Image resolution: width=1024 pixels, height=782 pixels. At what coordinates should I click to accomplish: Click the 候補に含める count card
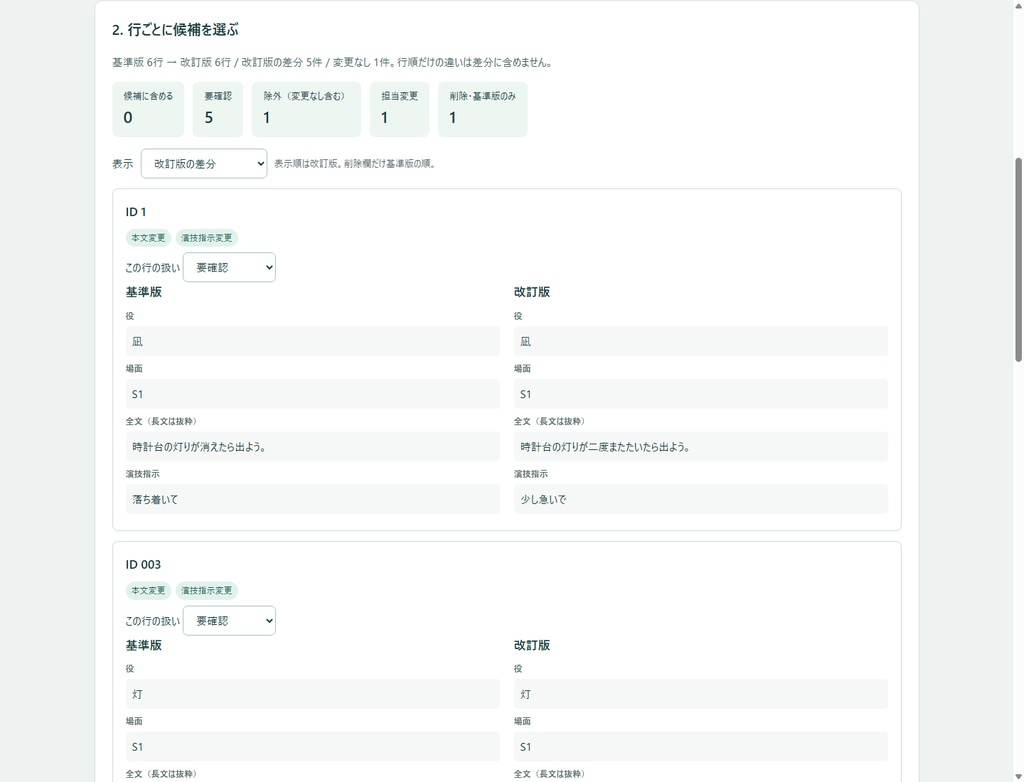coord(148,109)
